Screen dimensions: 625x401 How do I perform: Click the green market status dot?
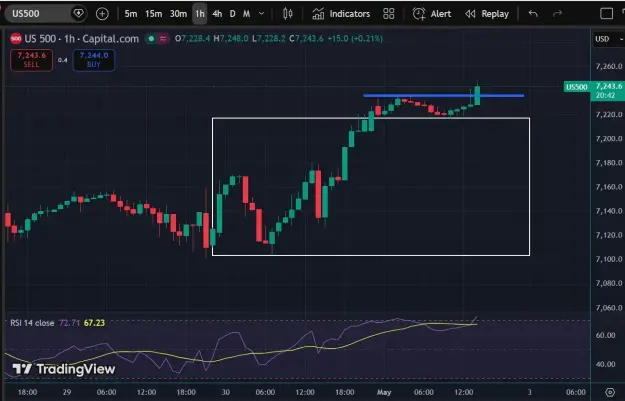coord(151,39)
